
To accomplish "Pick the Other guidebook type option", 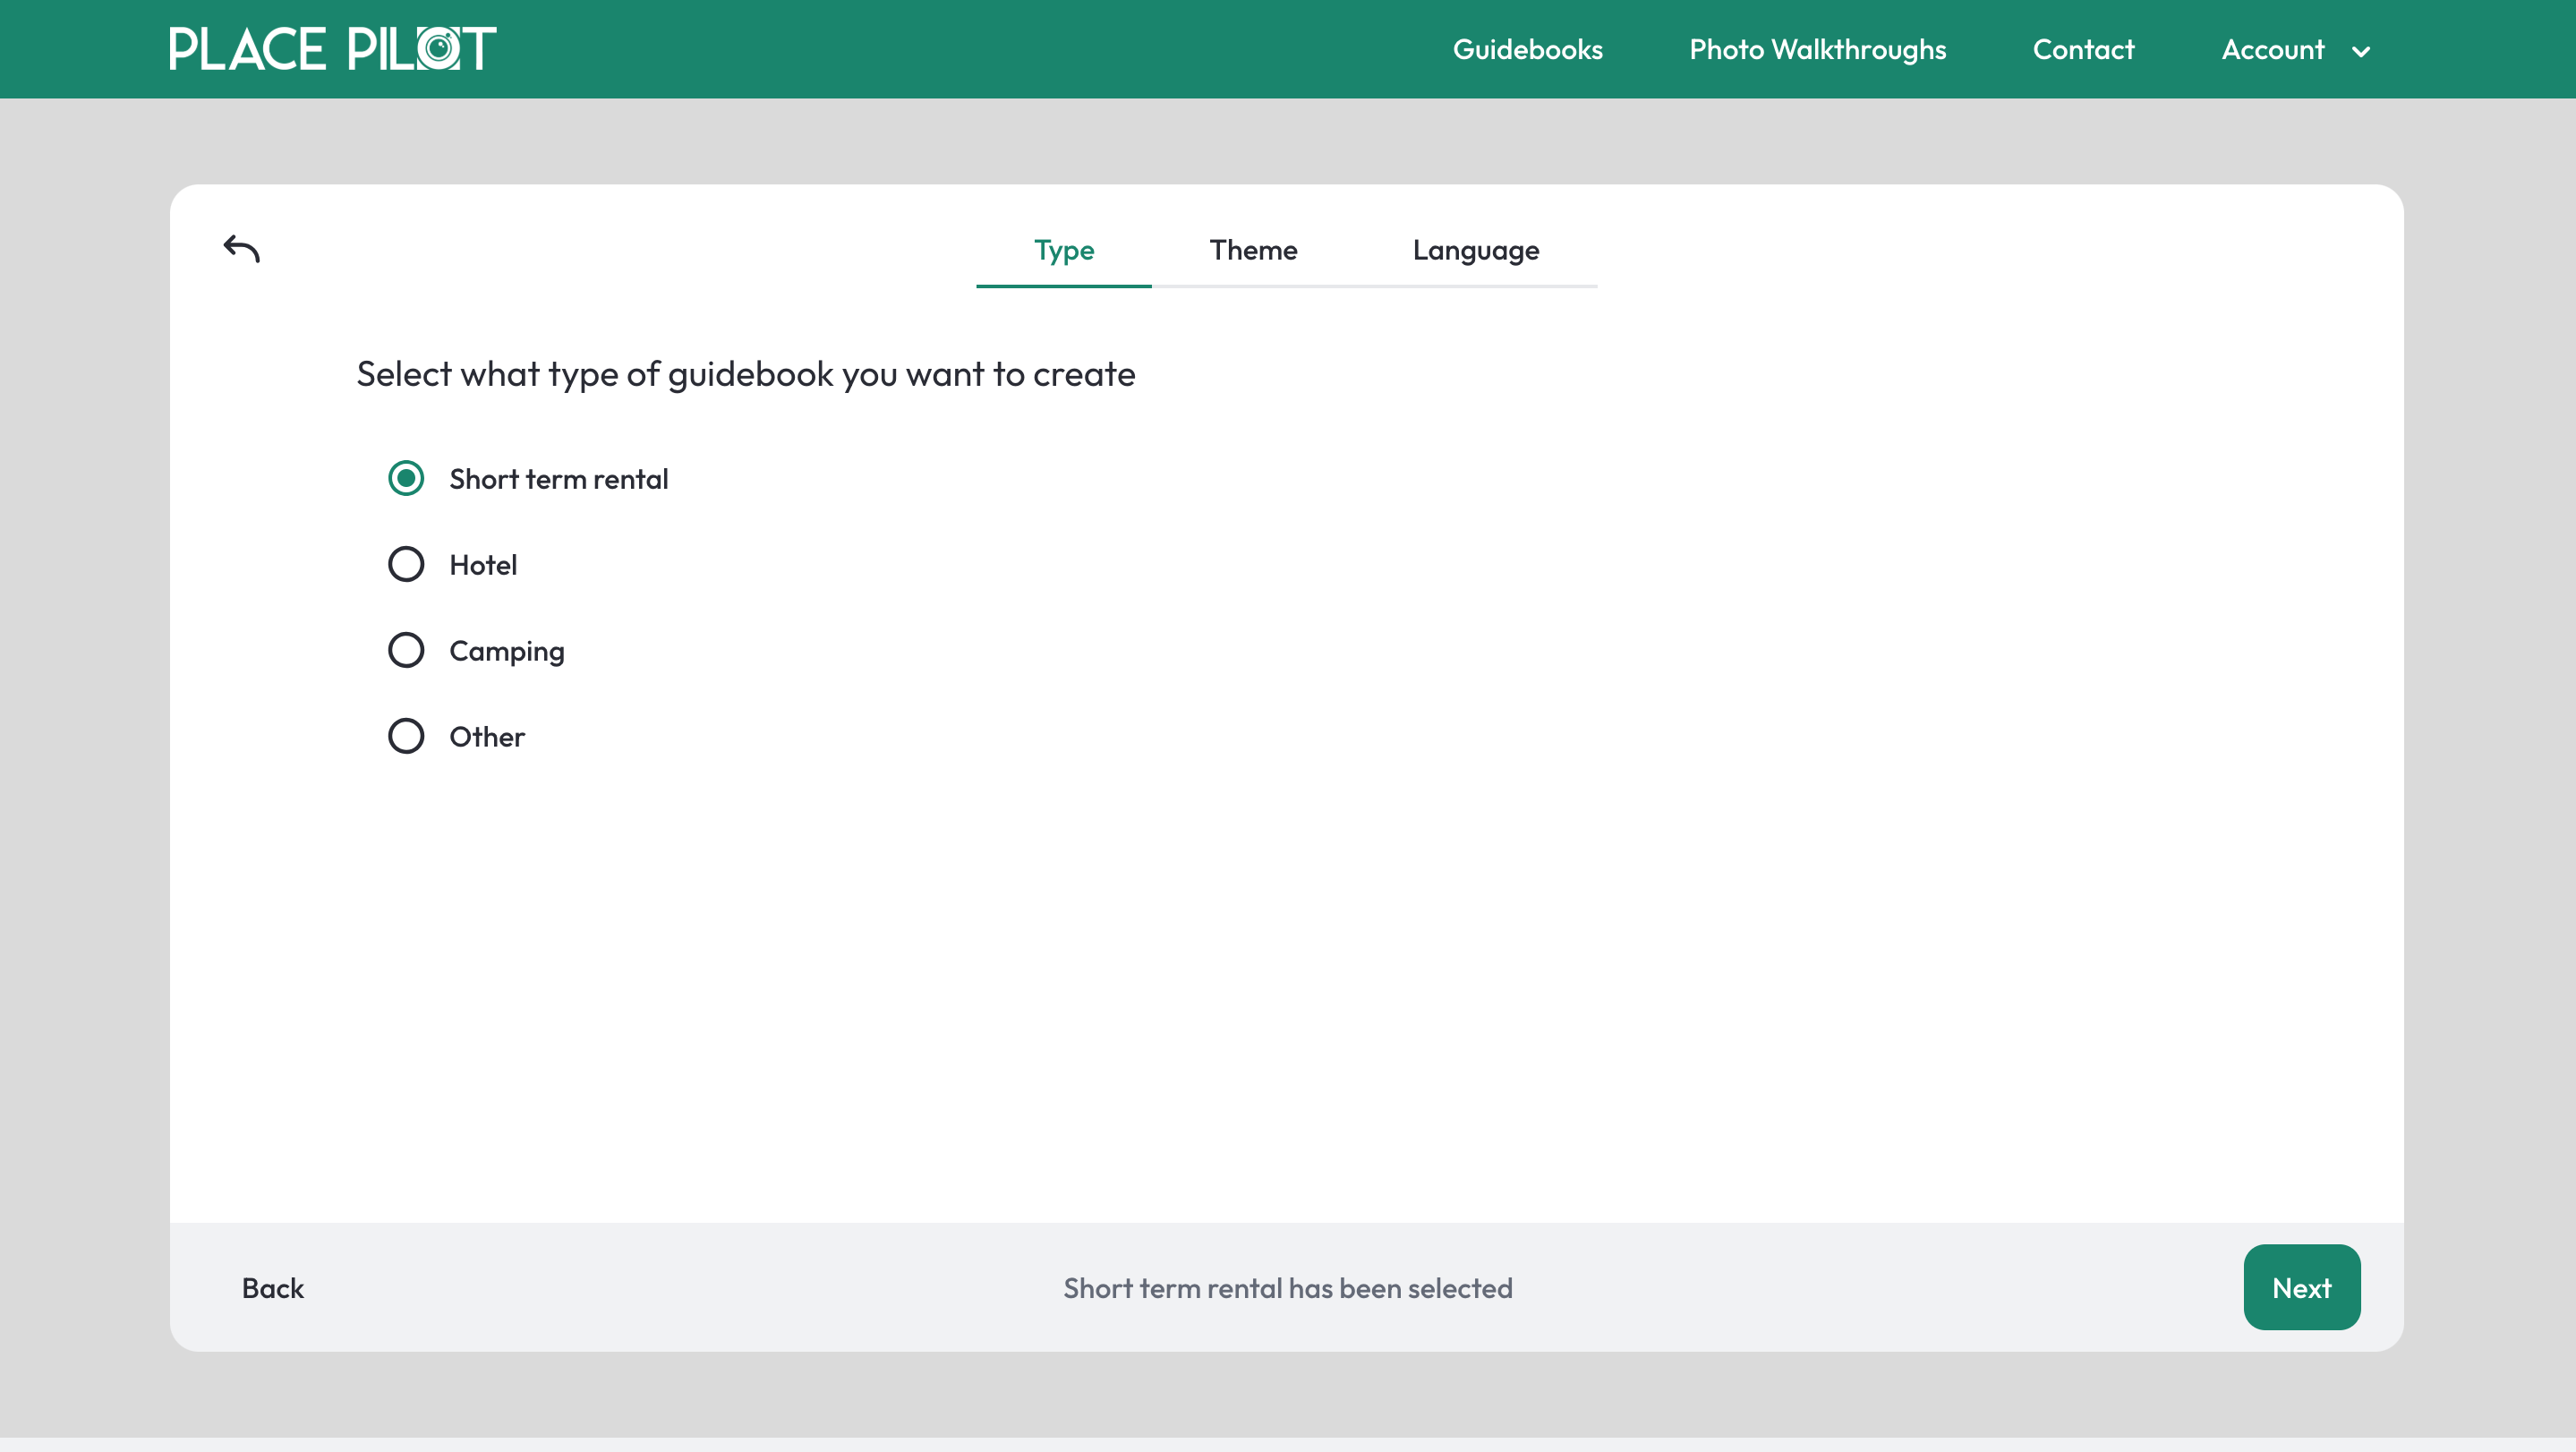I will (x=406, y=736).
